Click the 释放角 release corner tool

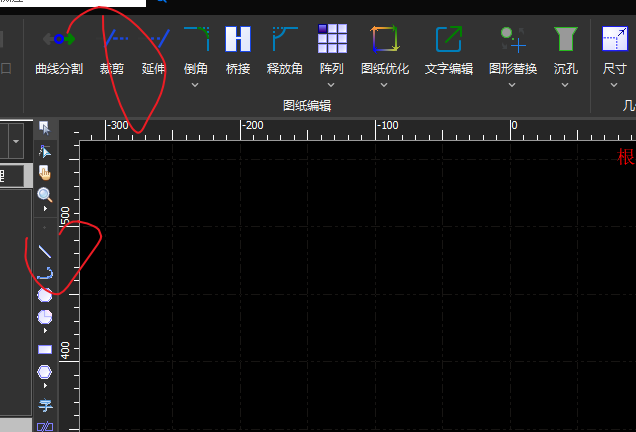coord(285,50)
